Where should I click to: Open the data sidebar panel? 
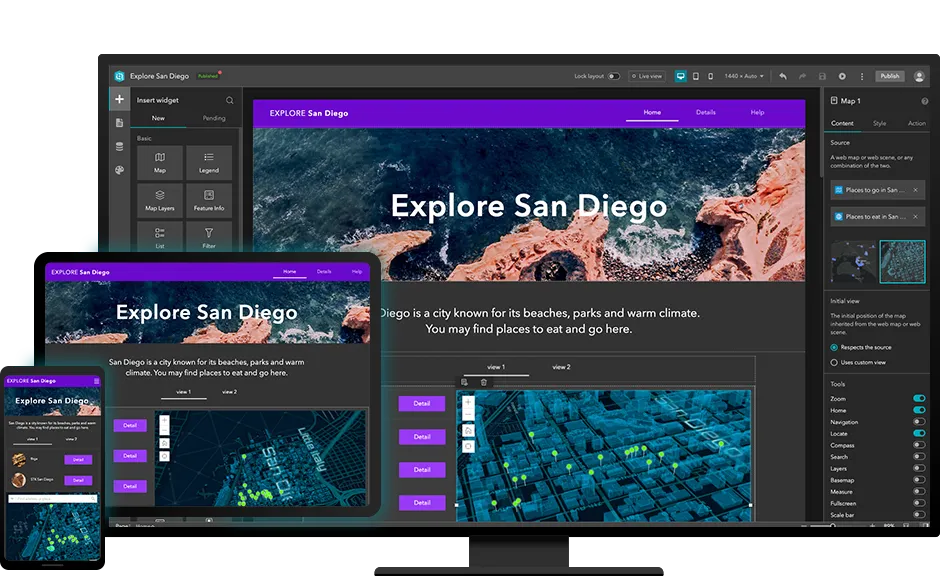click(x=119, y=145)
